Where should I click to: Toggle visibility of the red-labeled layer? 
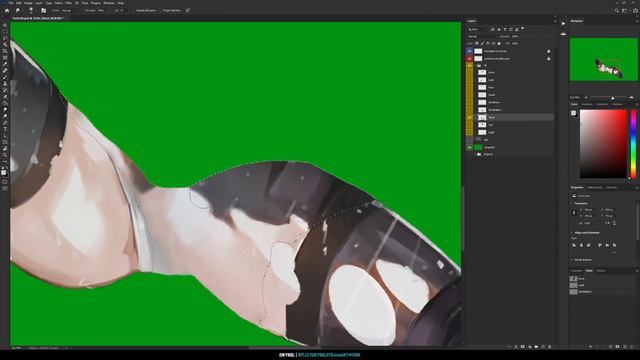(x=469, y=58)
